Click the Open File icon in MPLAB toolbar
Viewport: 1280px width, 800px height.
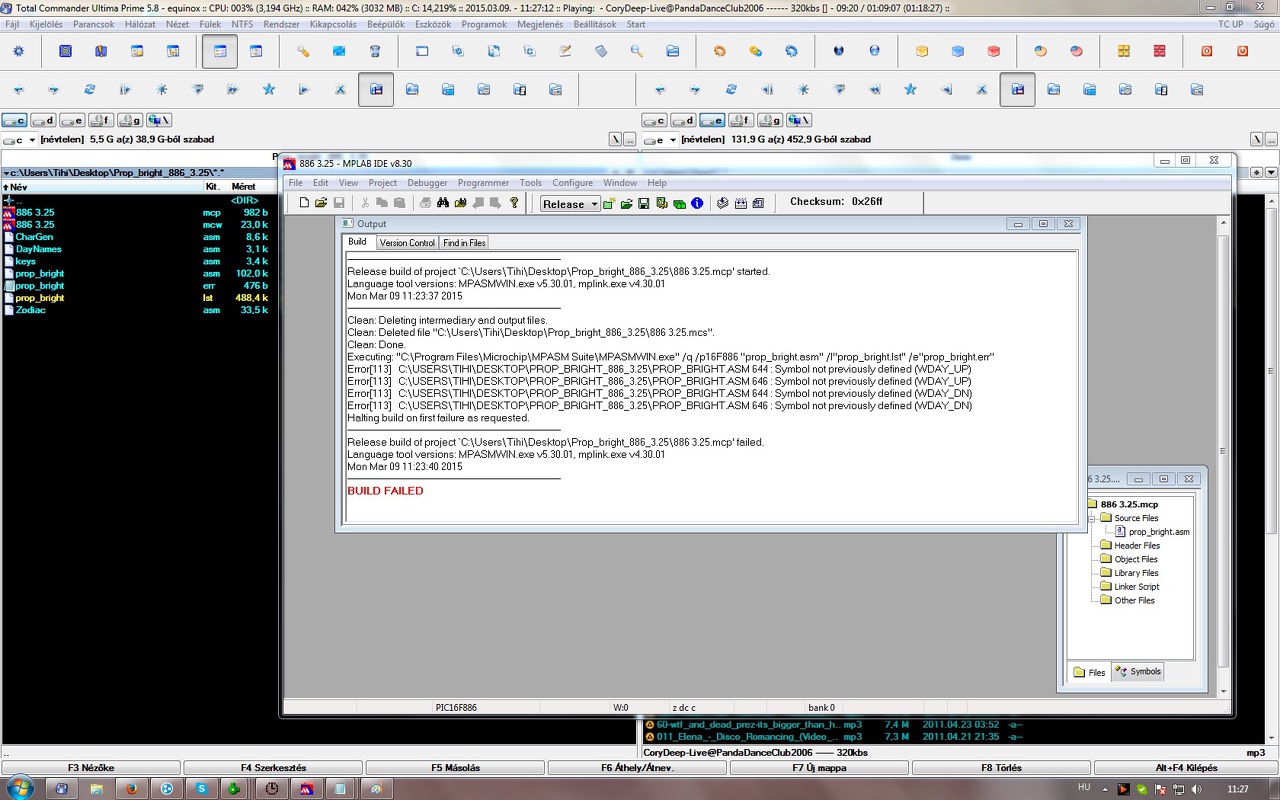[x=321, y=203]
